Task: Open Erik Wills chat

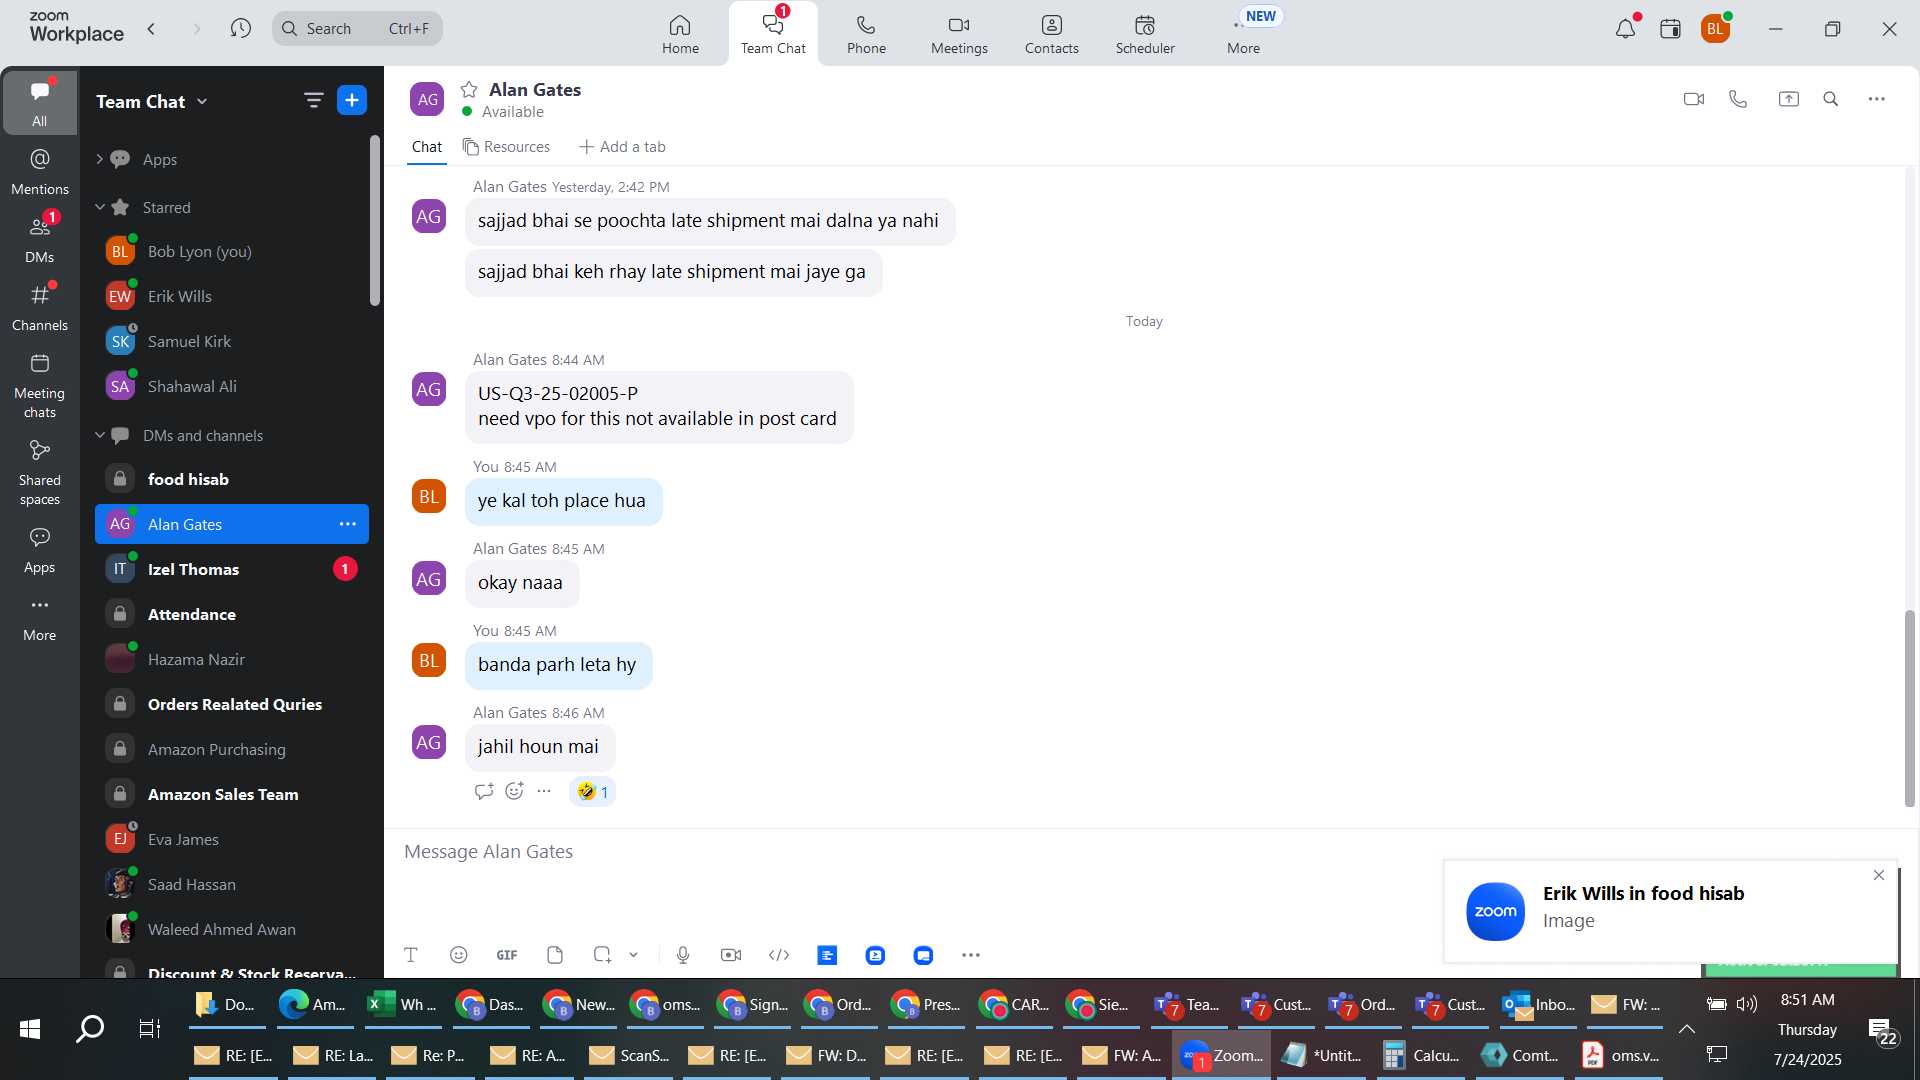Action: [x=231, y=296]
